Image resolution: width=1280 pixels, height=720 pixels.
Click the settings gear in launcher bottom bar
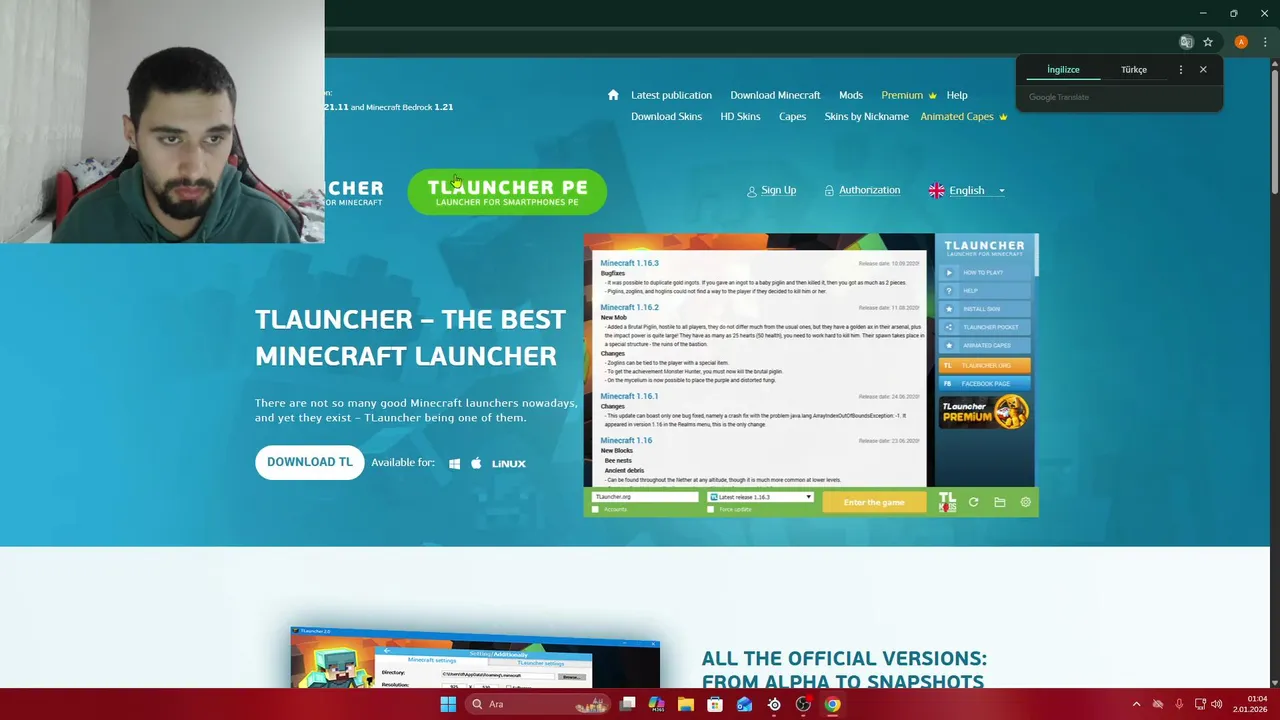click(x=1025, y=502)
